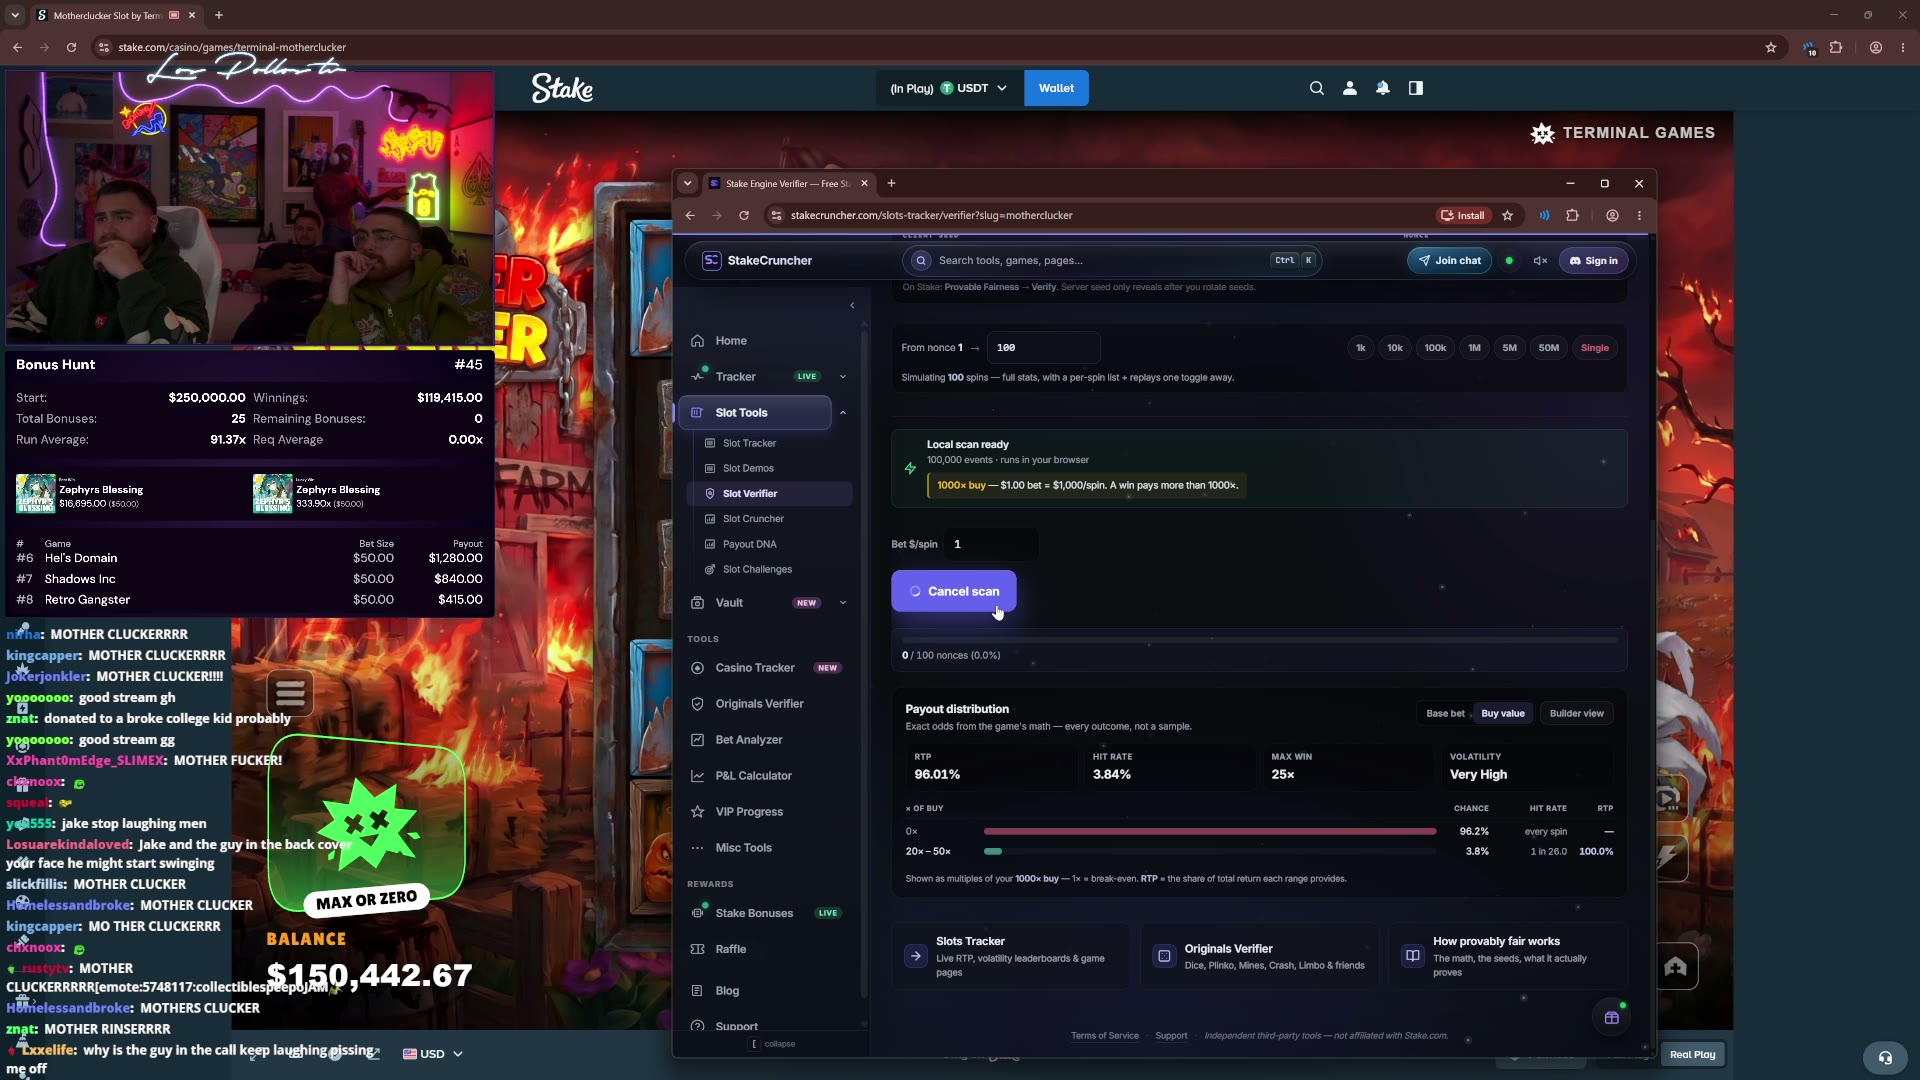Cancel the running scan
The image size is (1920, 1080).
coord(953,591)
